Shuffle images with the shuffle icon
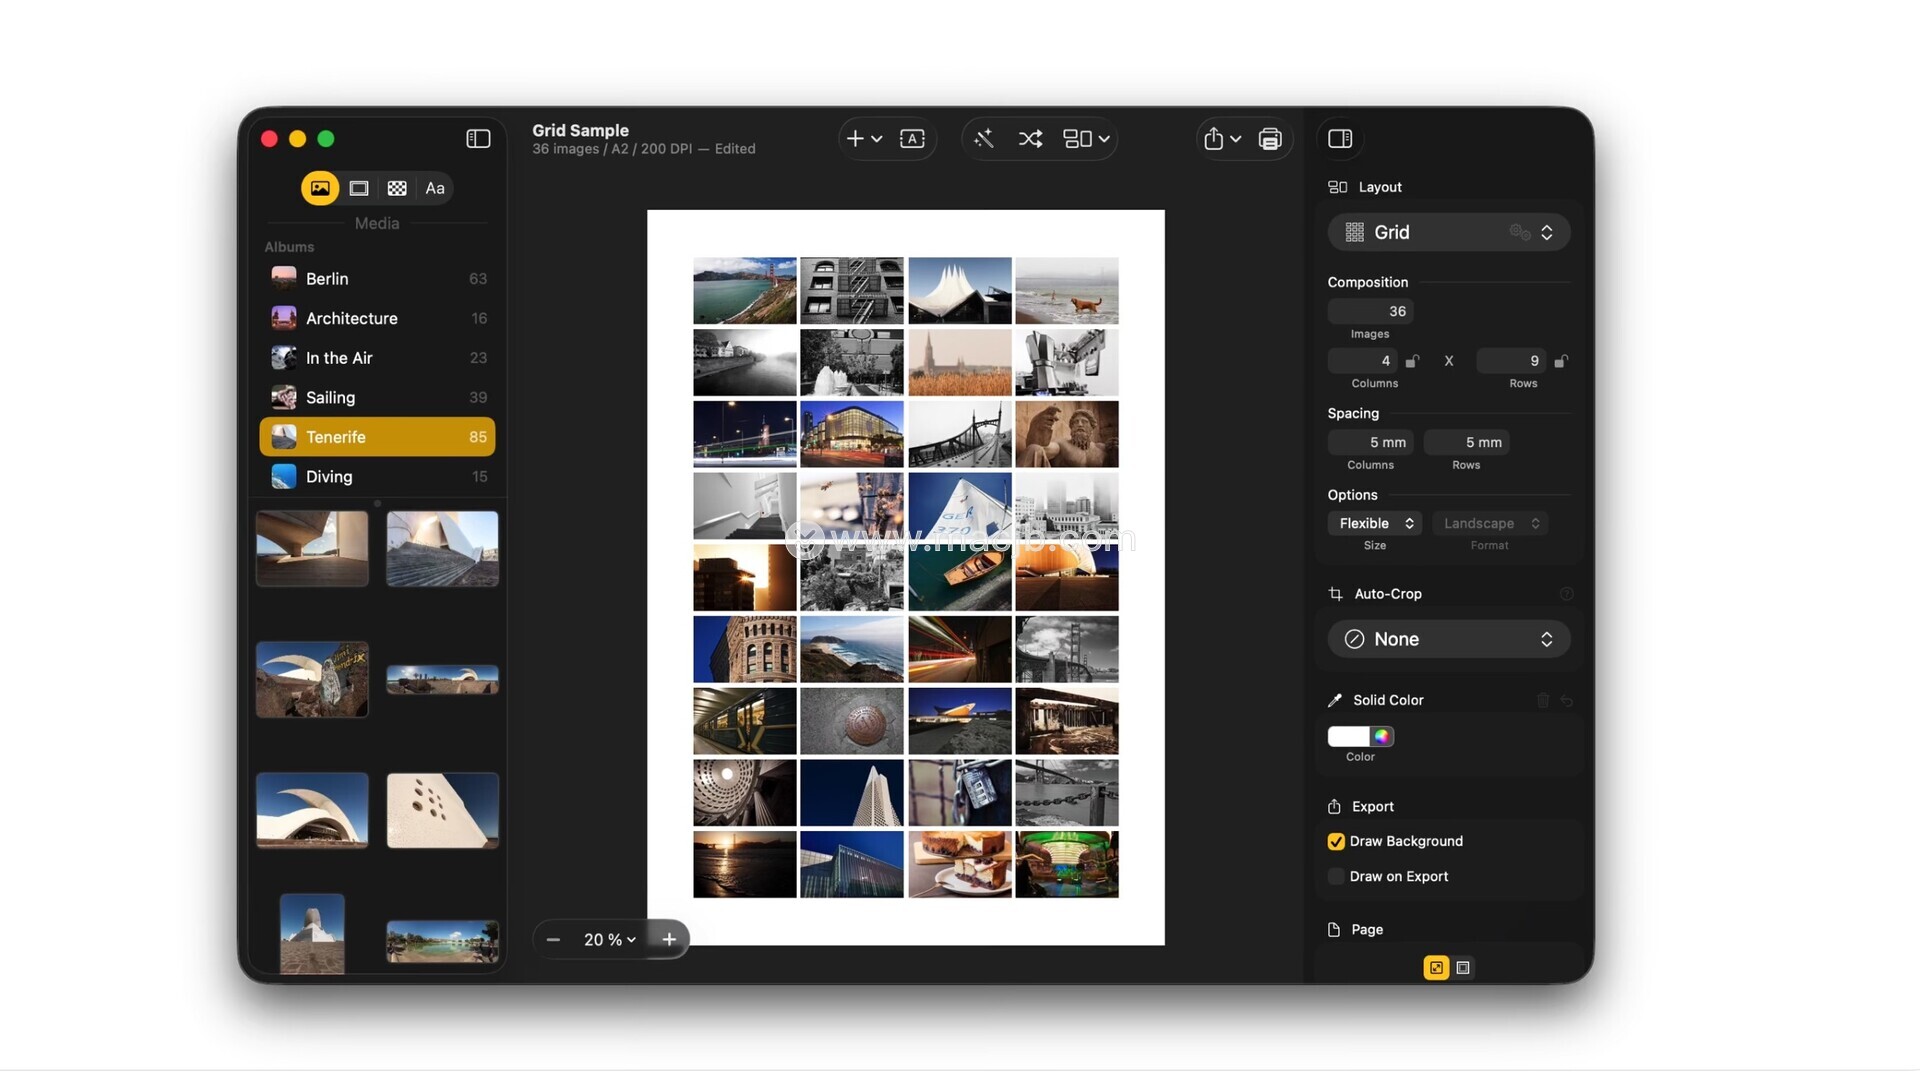 tap(1030, 139)
